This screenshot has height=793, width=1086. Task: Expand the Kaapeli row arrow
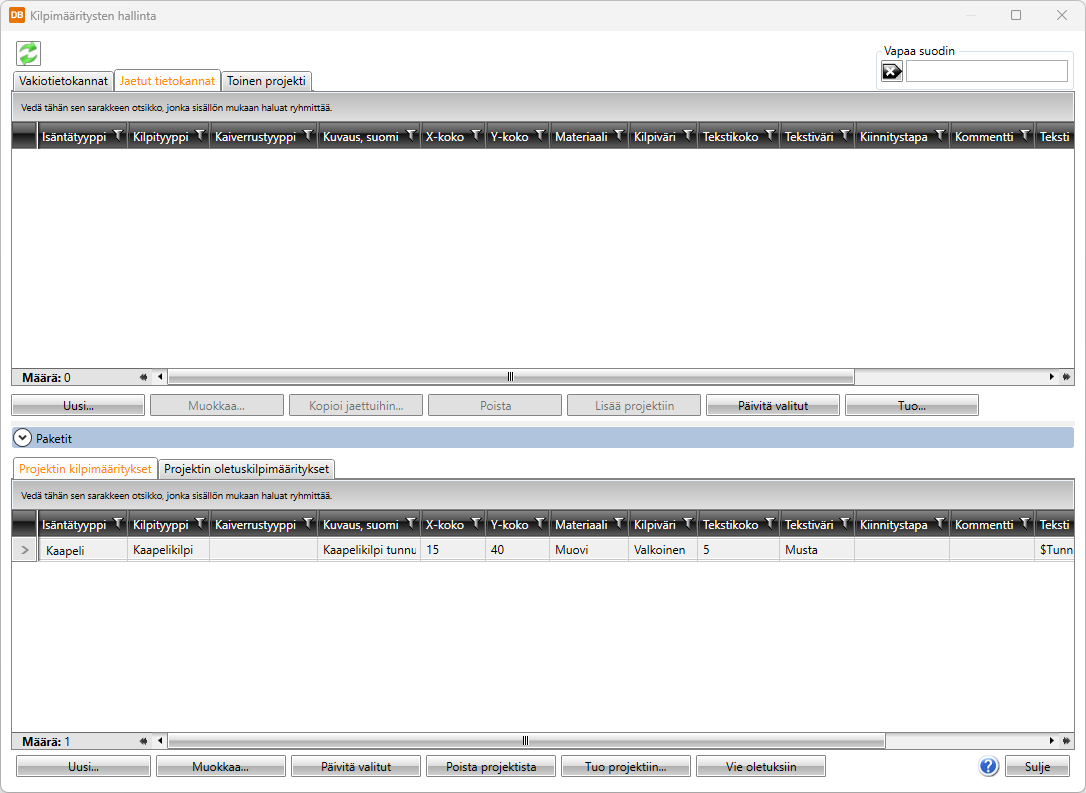pos(25,550)
